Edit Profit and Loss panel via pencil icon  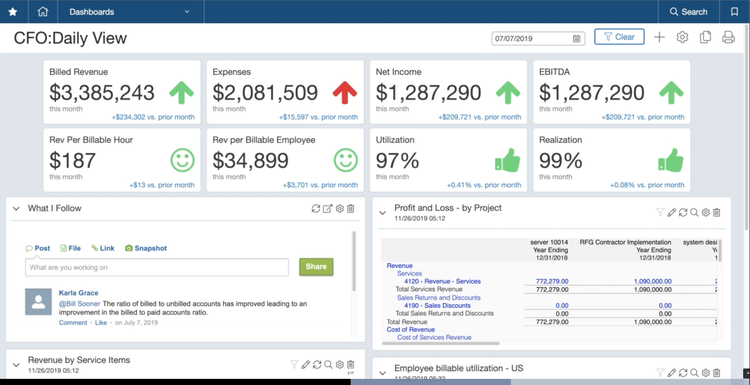coord(672,212)
